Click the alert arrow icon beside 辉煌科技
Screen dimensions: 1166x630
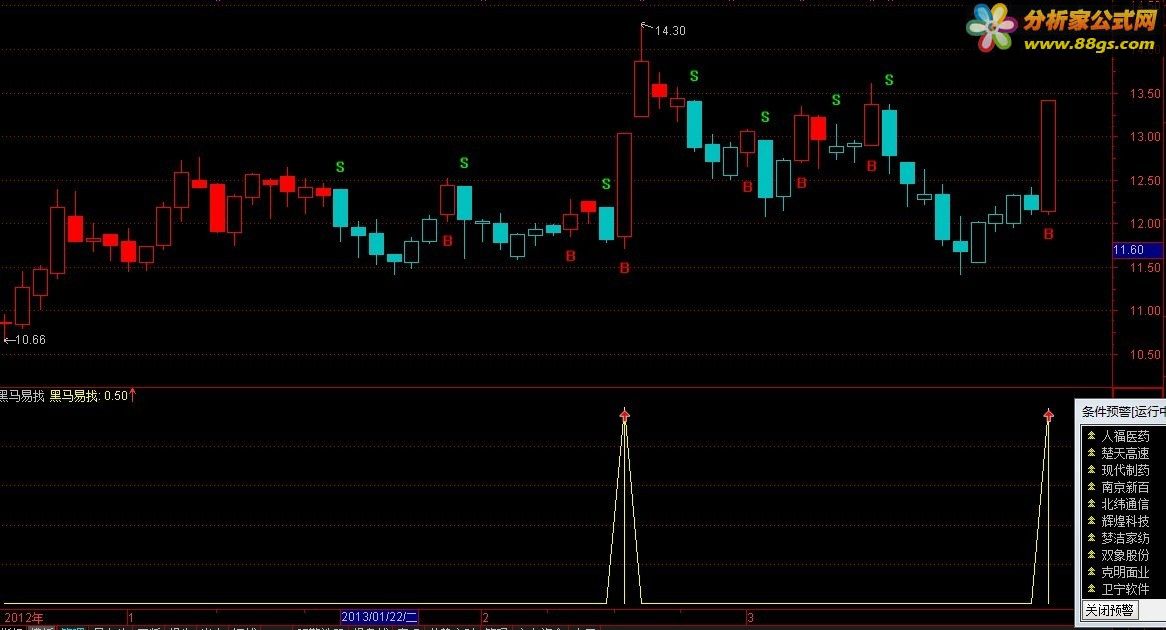tap(1091, 521)
